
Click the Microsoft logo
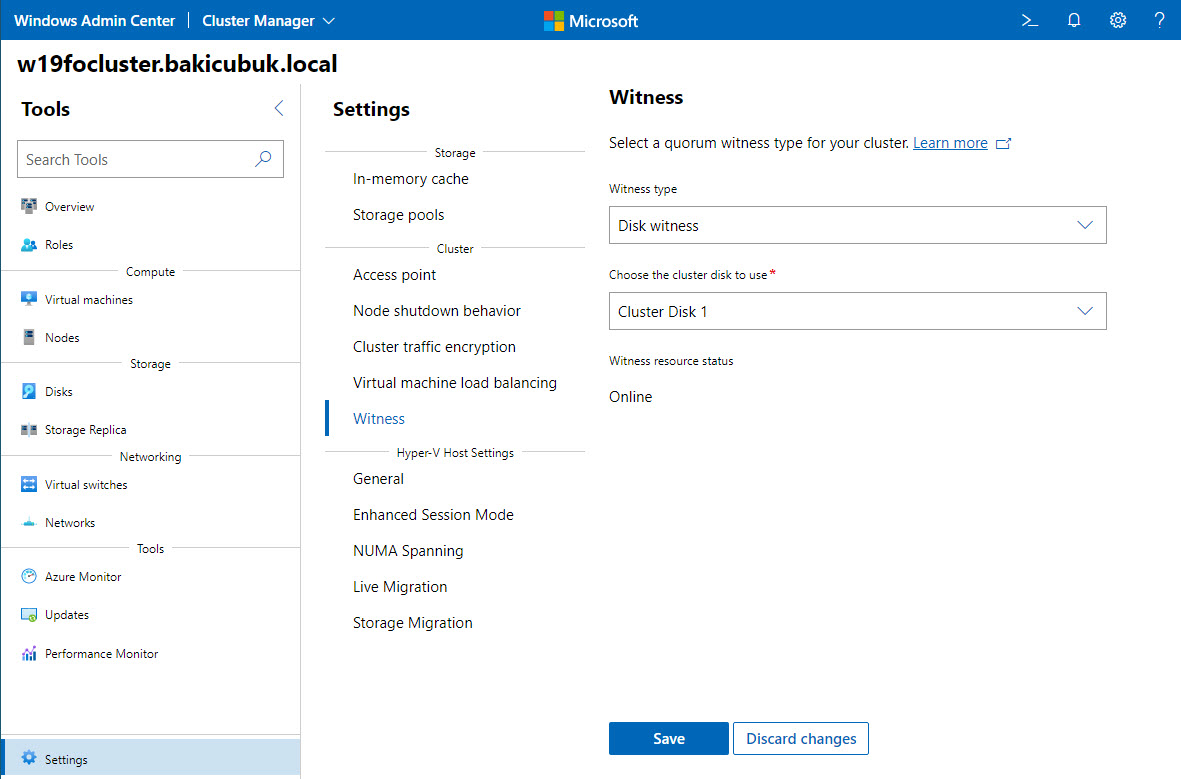click(591, 21)
